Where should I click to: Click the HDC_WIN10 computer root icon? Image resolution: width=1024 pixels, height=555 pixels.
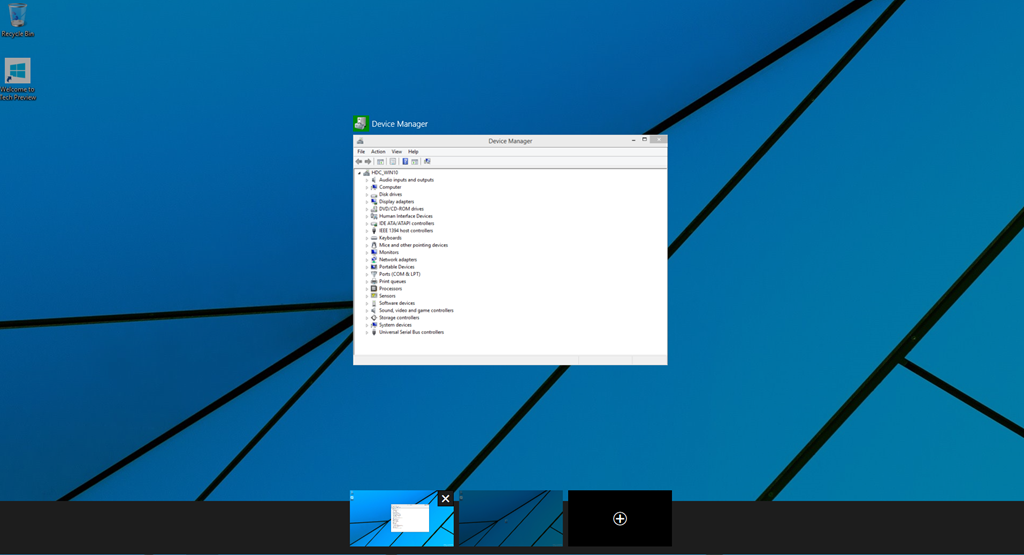(x=366, y=172)
